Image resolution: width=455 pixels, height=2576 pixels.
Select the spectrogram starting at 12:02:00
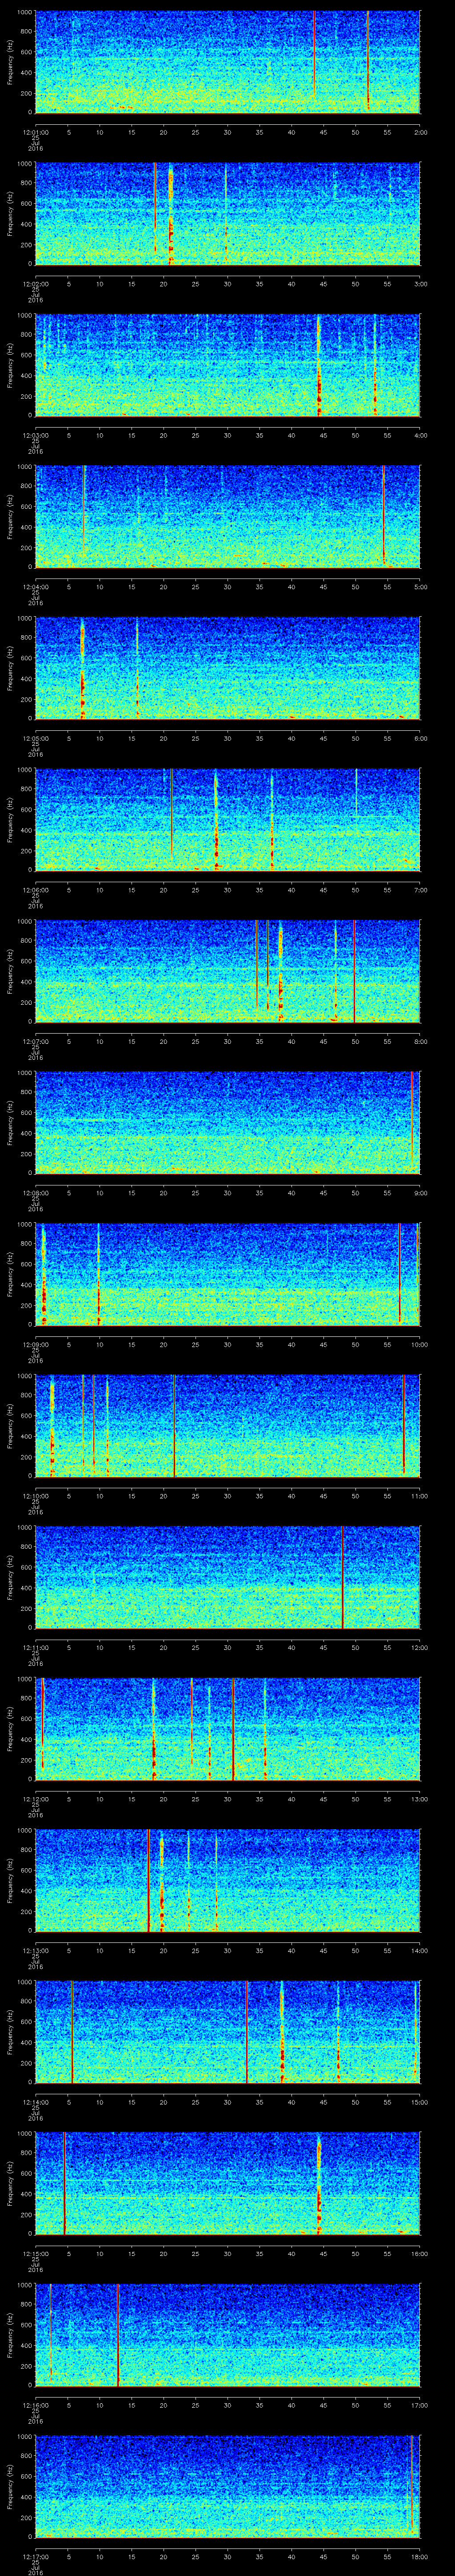[228, 213]
